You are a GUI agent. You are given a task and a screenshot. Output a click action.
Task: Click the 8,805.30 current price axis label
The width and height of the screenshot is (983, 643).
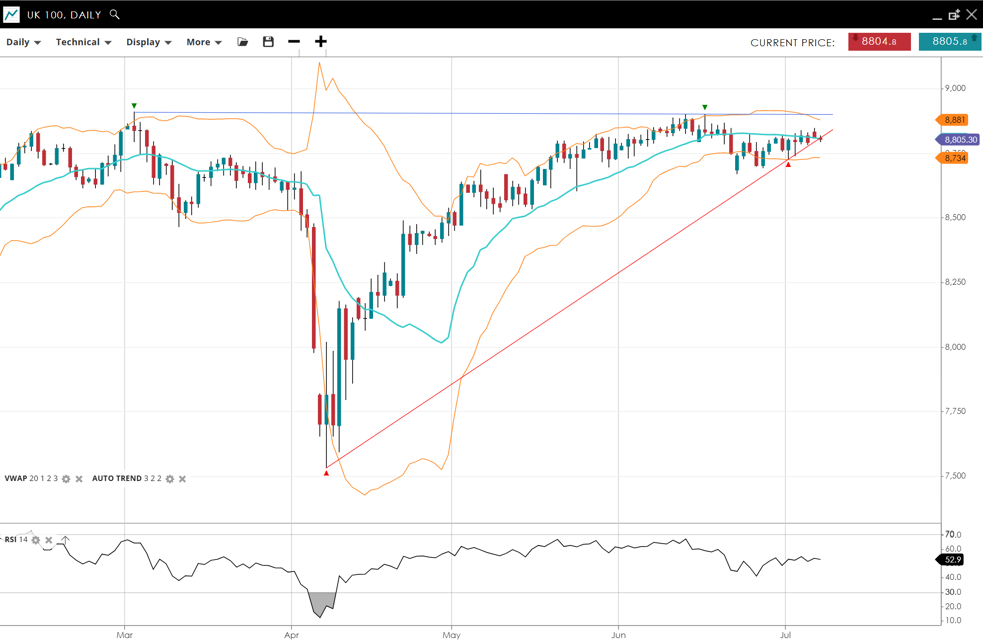click(x=958, y=140)
